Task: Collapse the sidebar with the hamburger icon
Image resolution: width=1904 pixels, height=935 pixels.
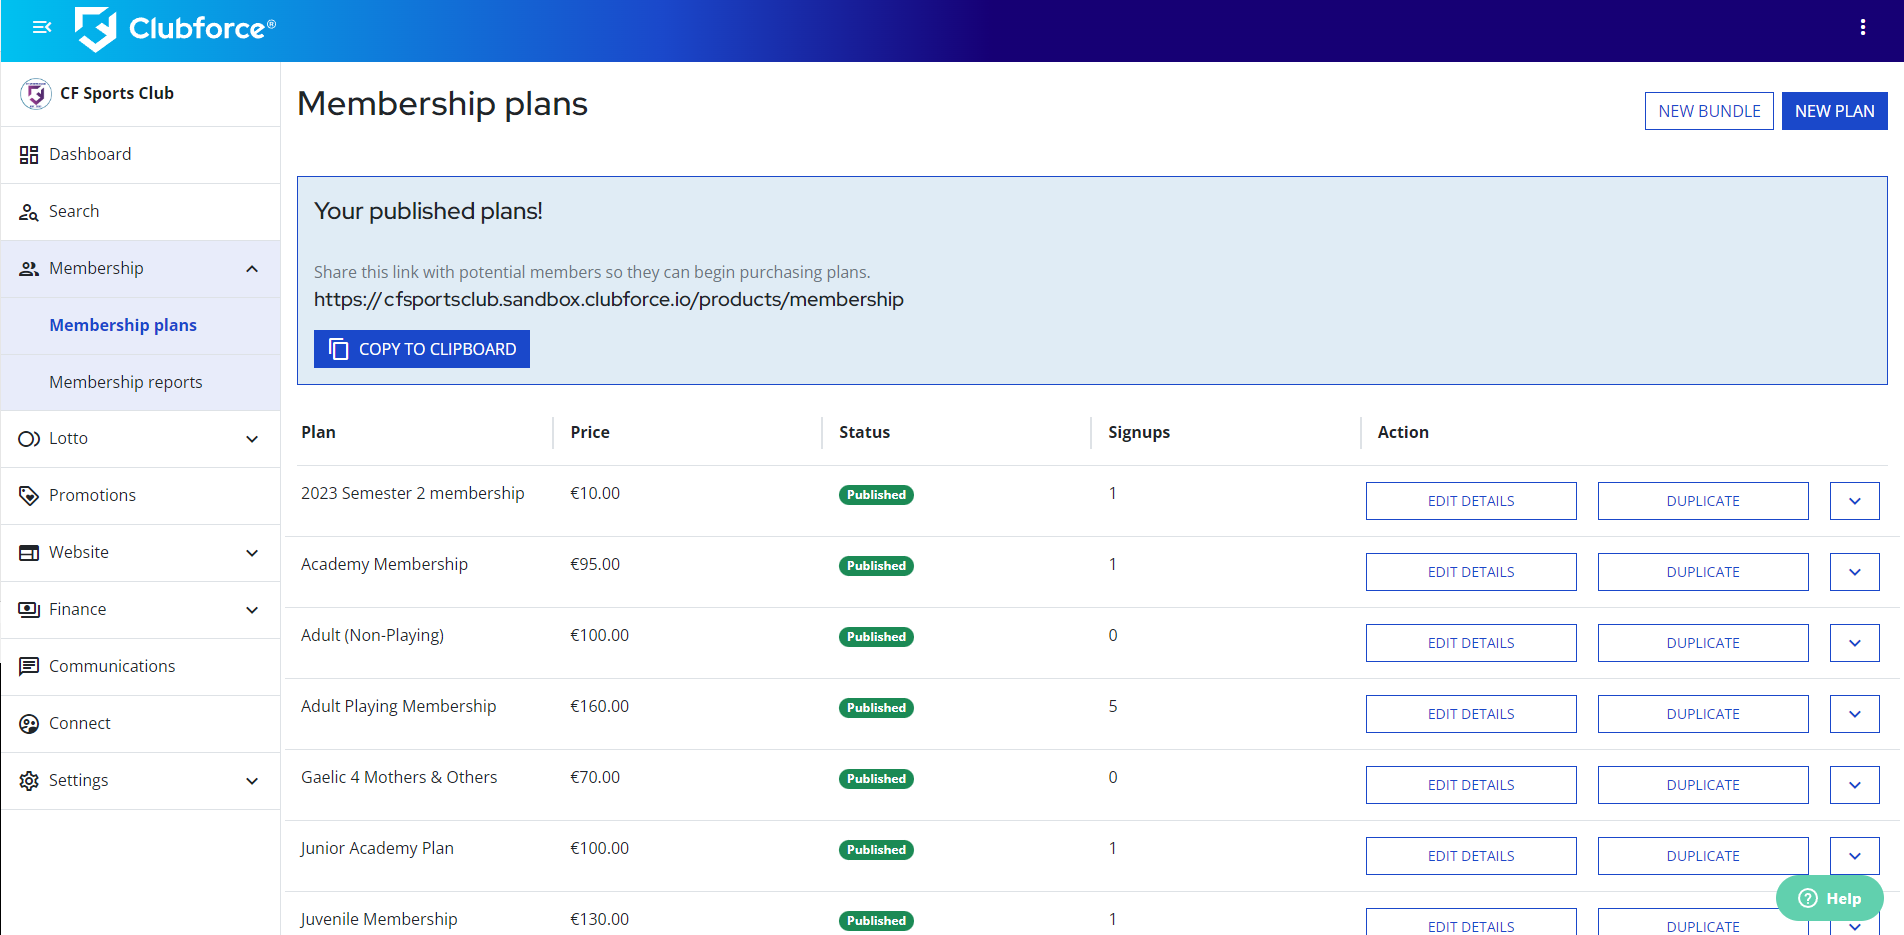Action: point(42,27)
